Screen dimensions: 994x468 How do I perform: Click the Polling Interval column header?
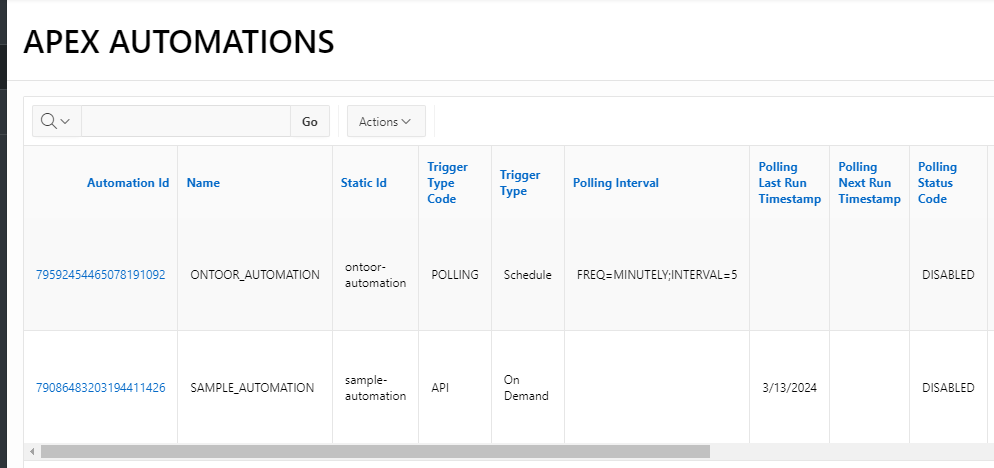[615, 183]
